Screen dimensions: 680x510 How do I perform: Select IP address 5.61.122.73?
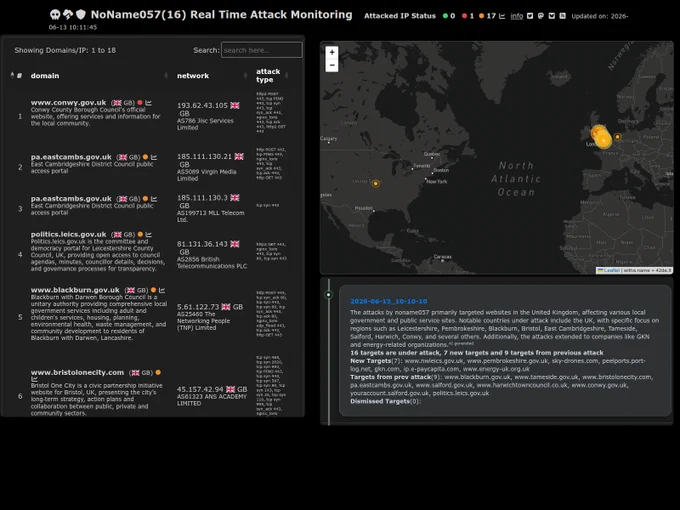[198, 307]
